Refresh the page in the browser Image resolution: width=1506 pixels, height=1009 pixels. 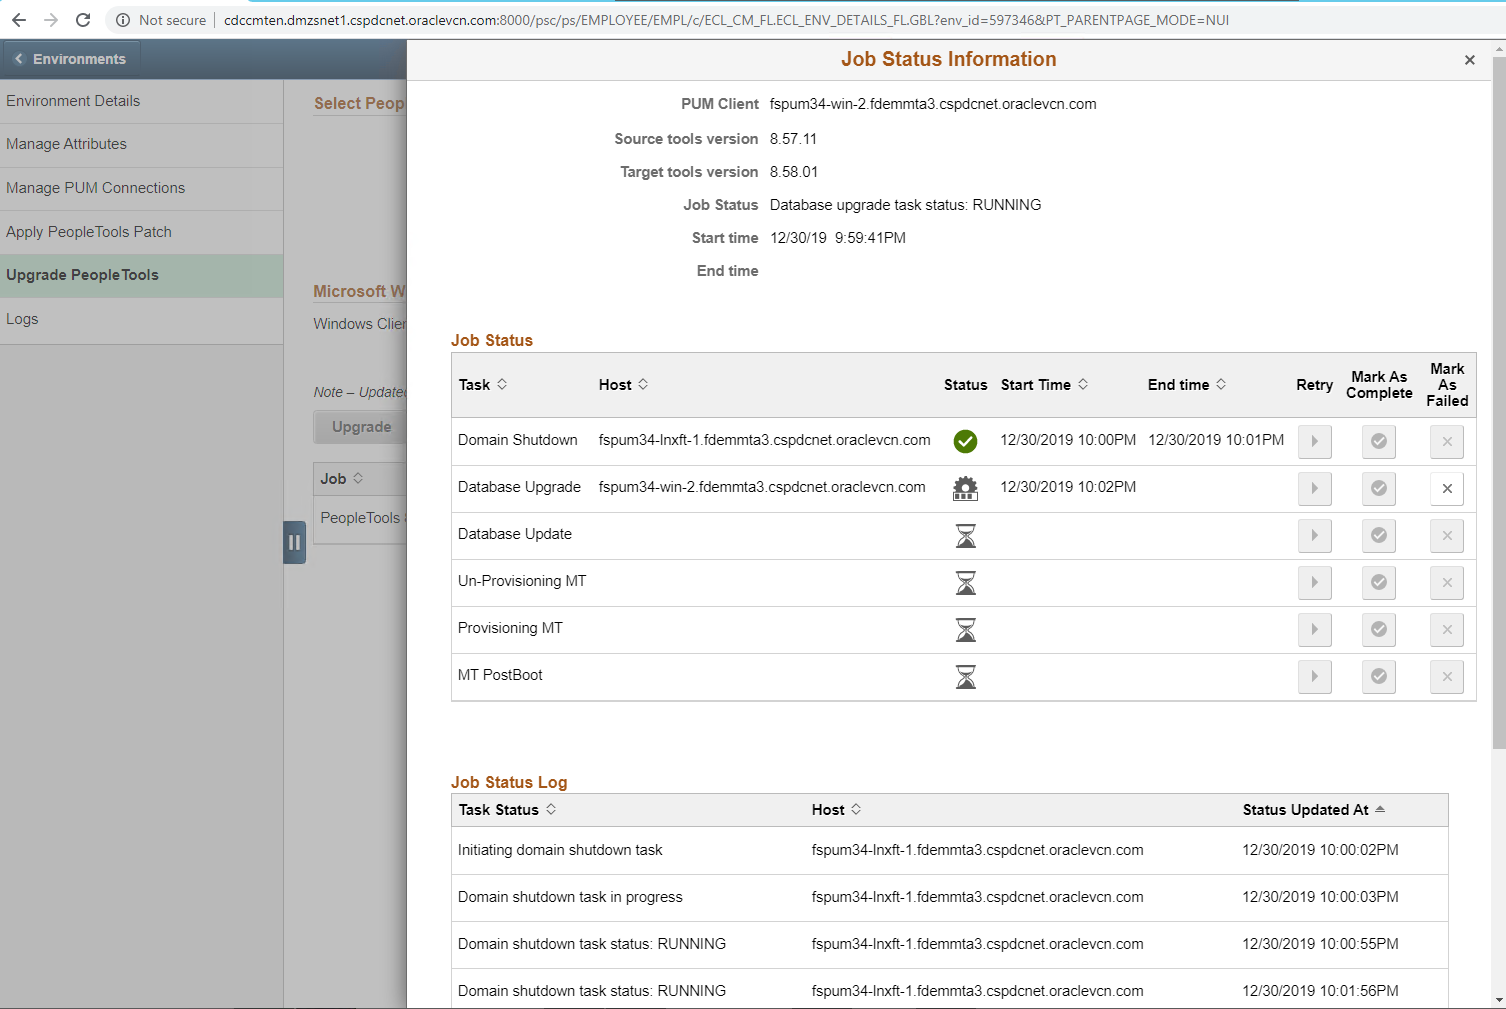83,18
